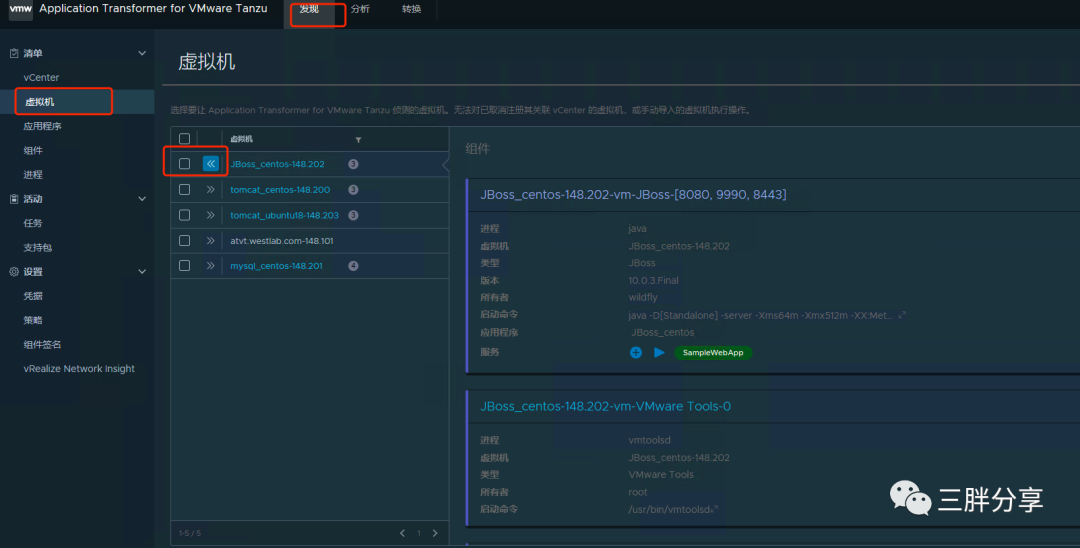Check the tomcat_centos-148.200 row checkbox

point(185,189)
